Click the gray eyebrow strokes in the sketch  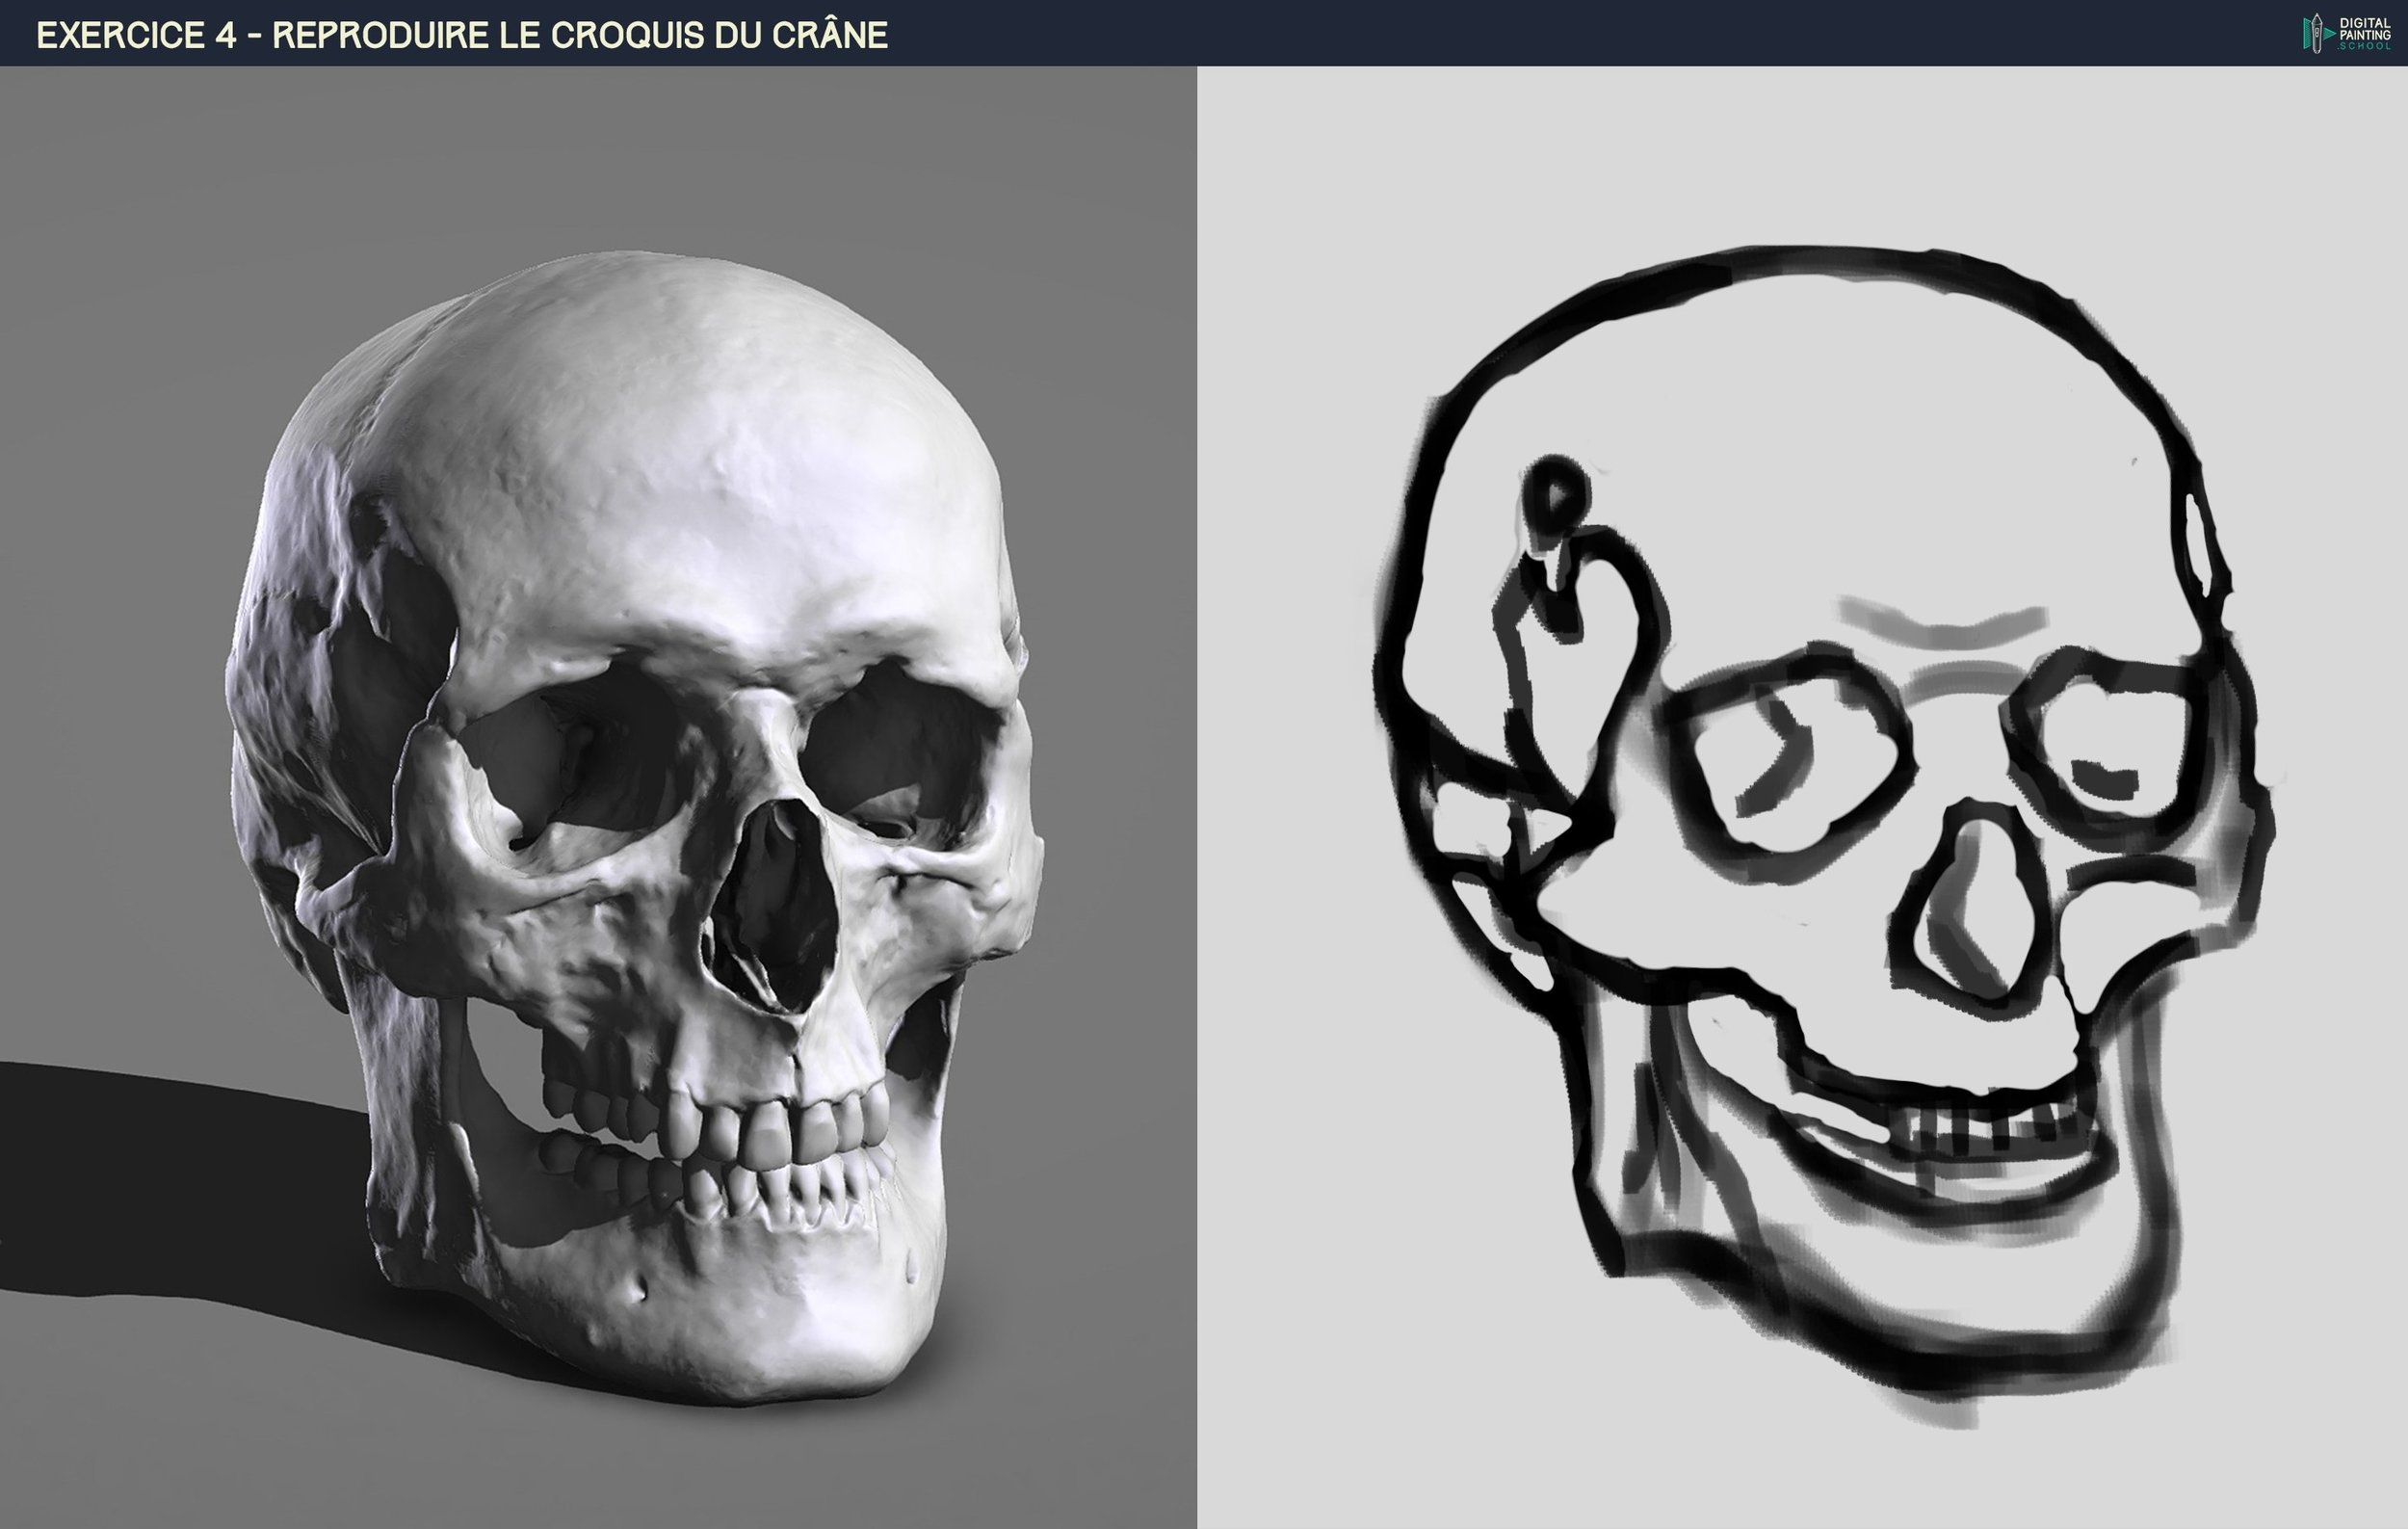1940,630
